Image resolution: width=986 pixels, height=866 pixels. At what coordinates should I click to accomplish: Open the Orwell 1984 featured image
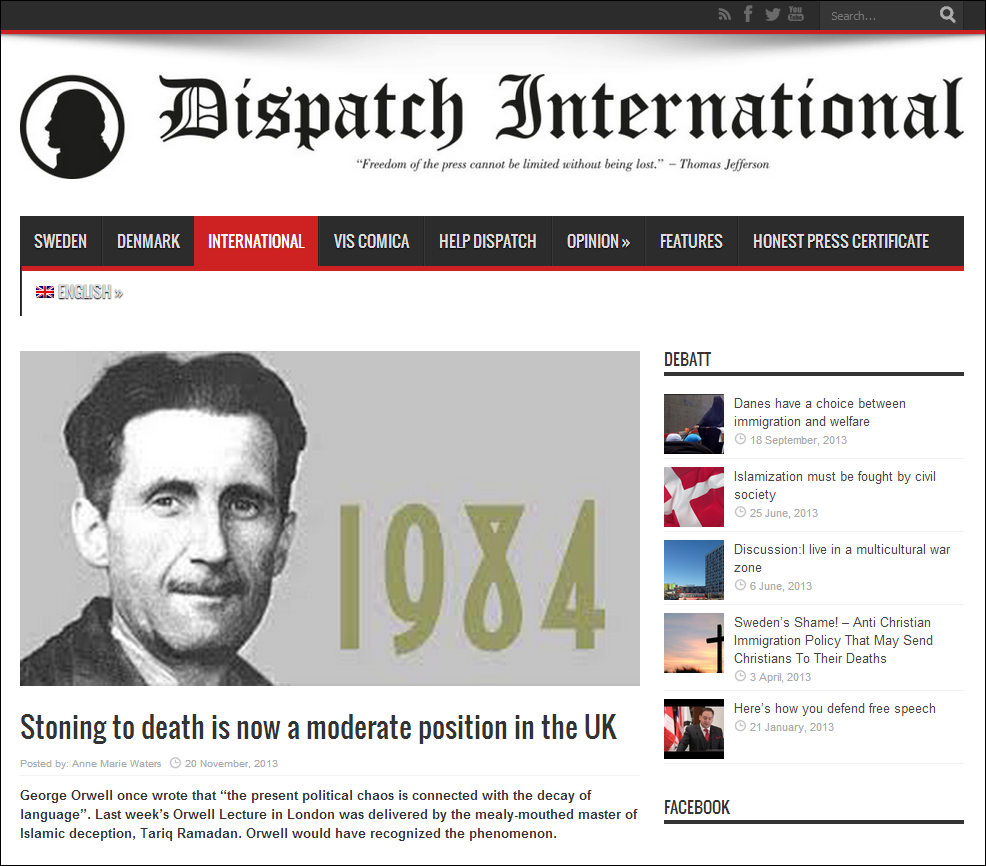coord(330,518)
